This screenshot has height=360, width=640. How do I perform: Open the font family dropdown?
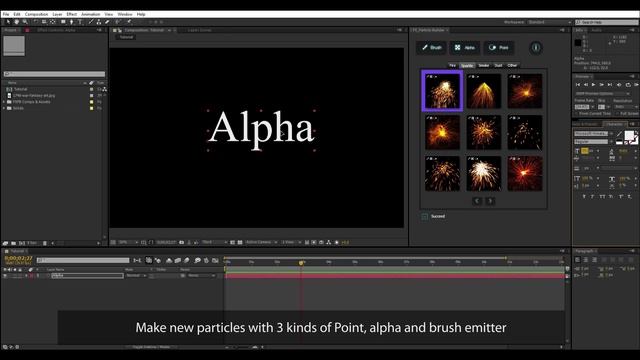coord(593,133)
